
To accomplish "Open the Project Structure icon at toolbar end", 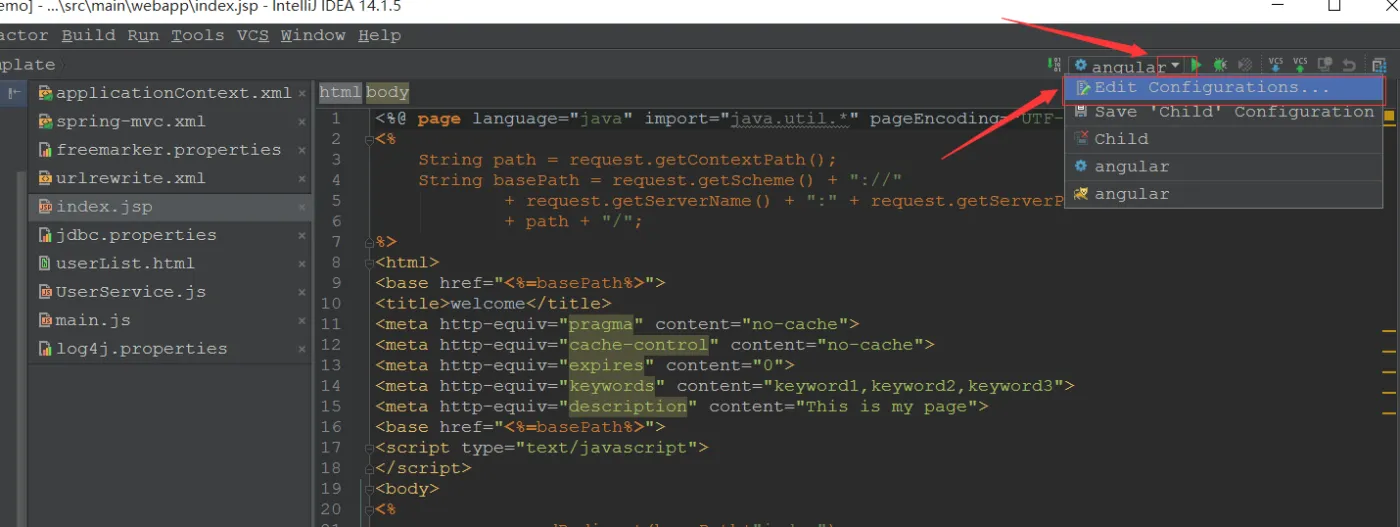I will (1379, 65).
